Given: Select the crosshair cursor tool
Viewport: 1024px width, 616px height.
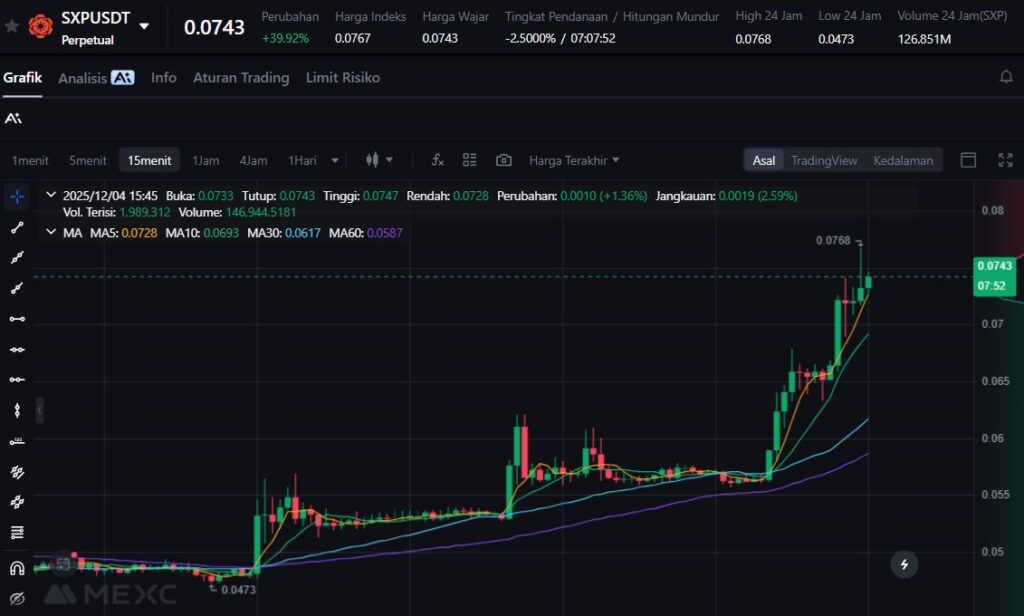Looking at the screenshot, I should click(17, 197).
